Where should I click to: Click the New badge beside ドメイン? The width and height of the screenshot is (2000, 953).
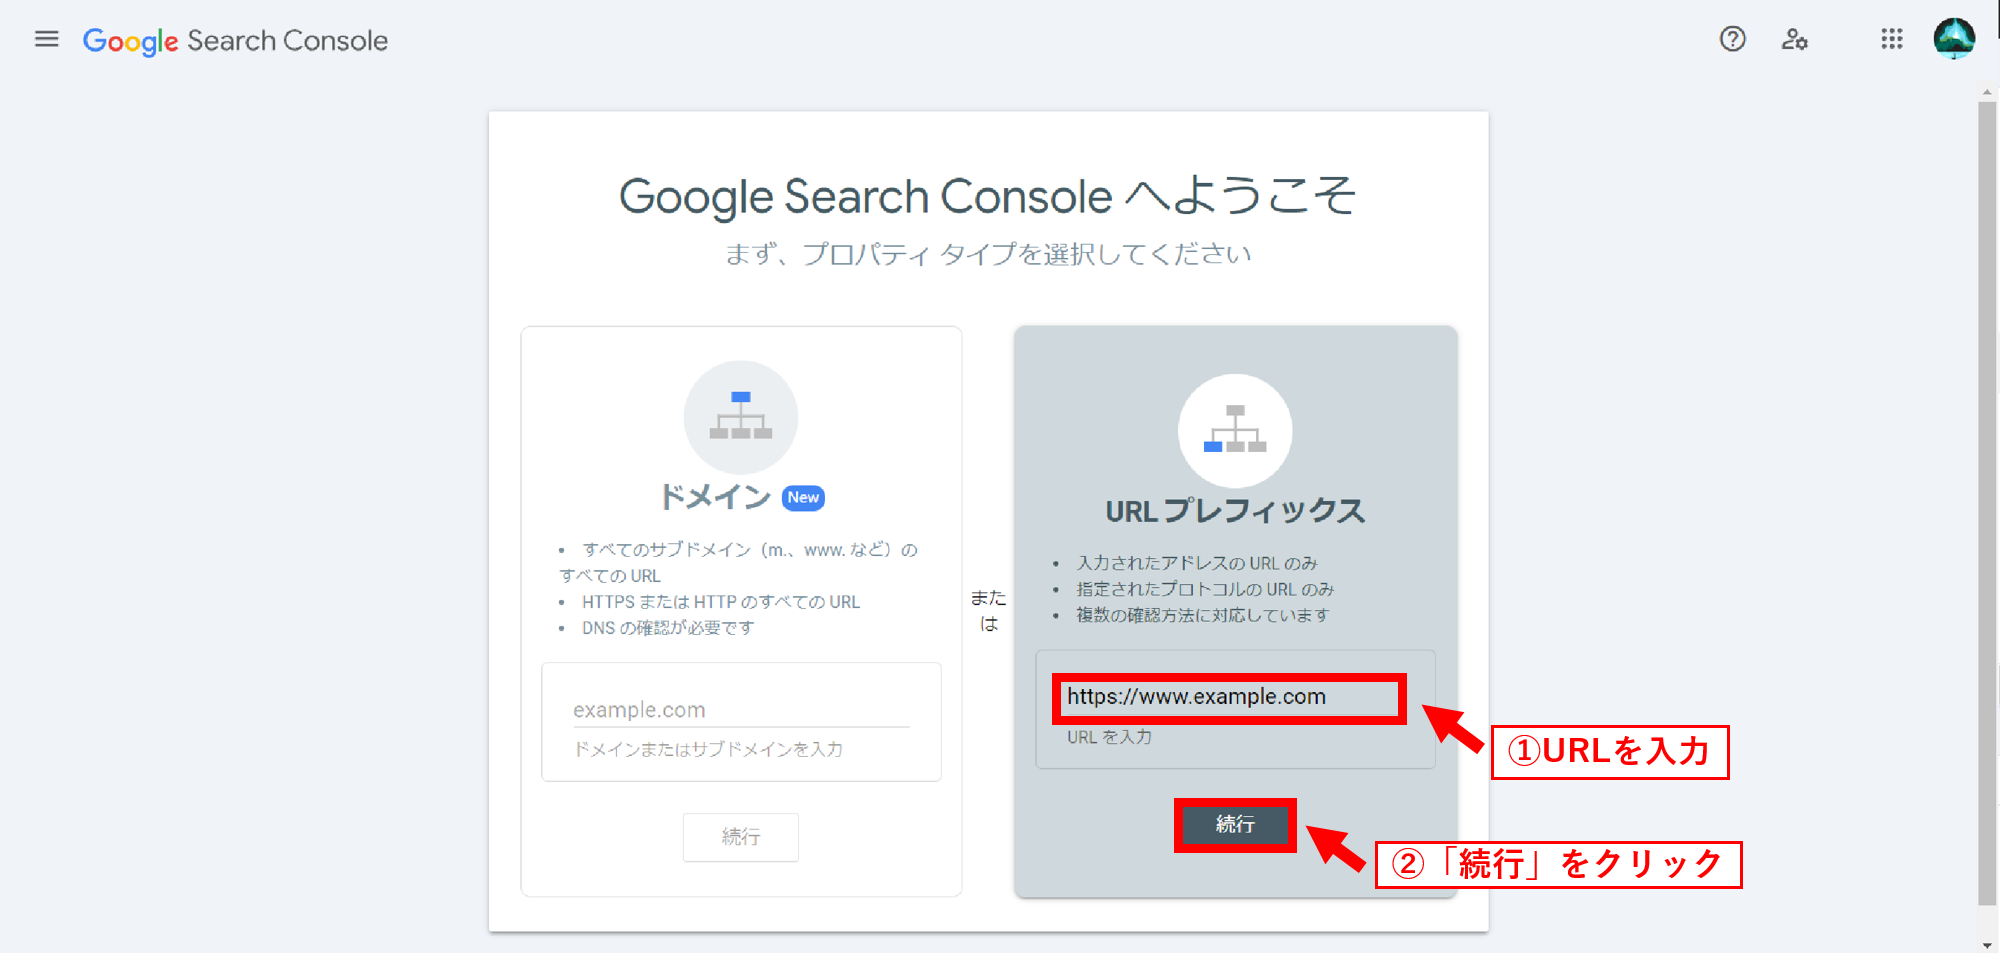coord(803,497)
